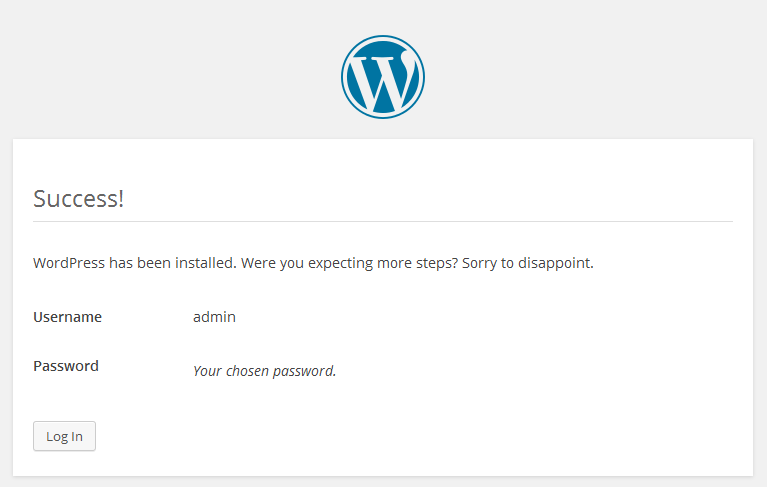Click the italic word "password." beside Password label
767x487 pixels.
pyautogui.click(x=307, y=371)
